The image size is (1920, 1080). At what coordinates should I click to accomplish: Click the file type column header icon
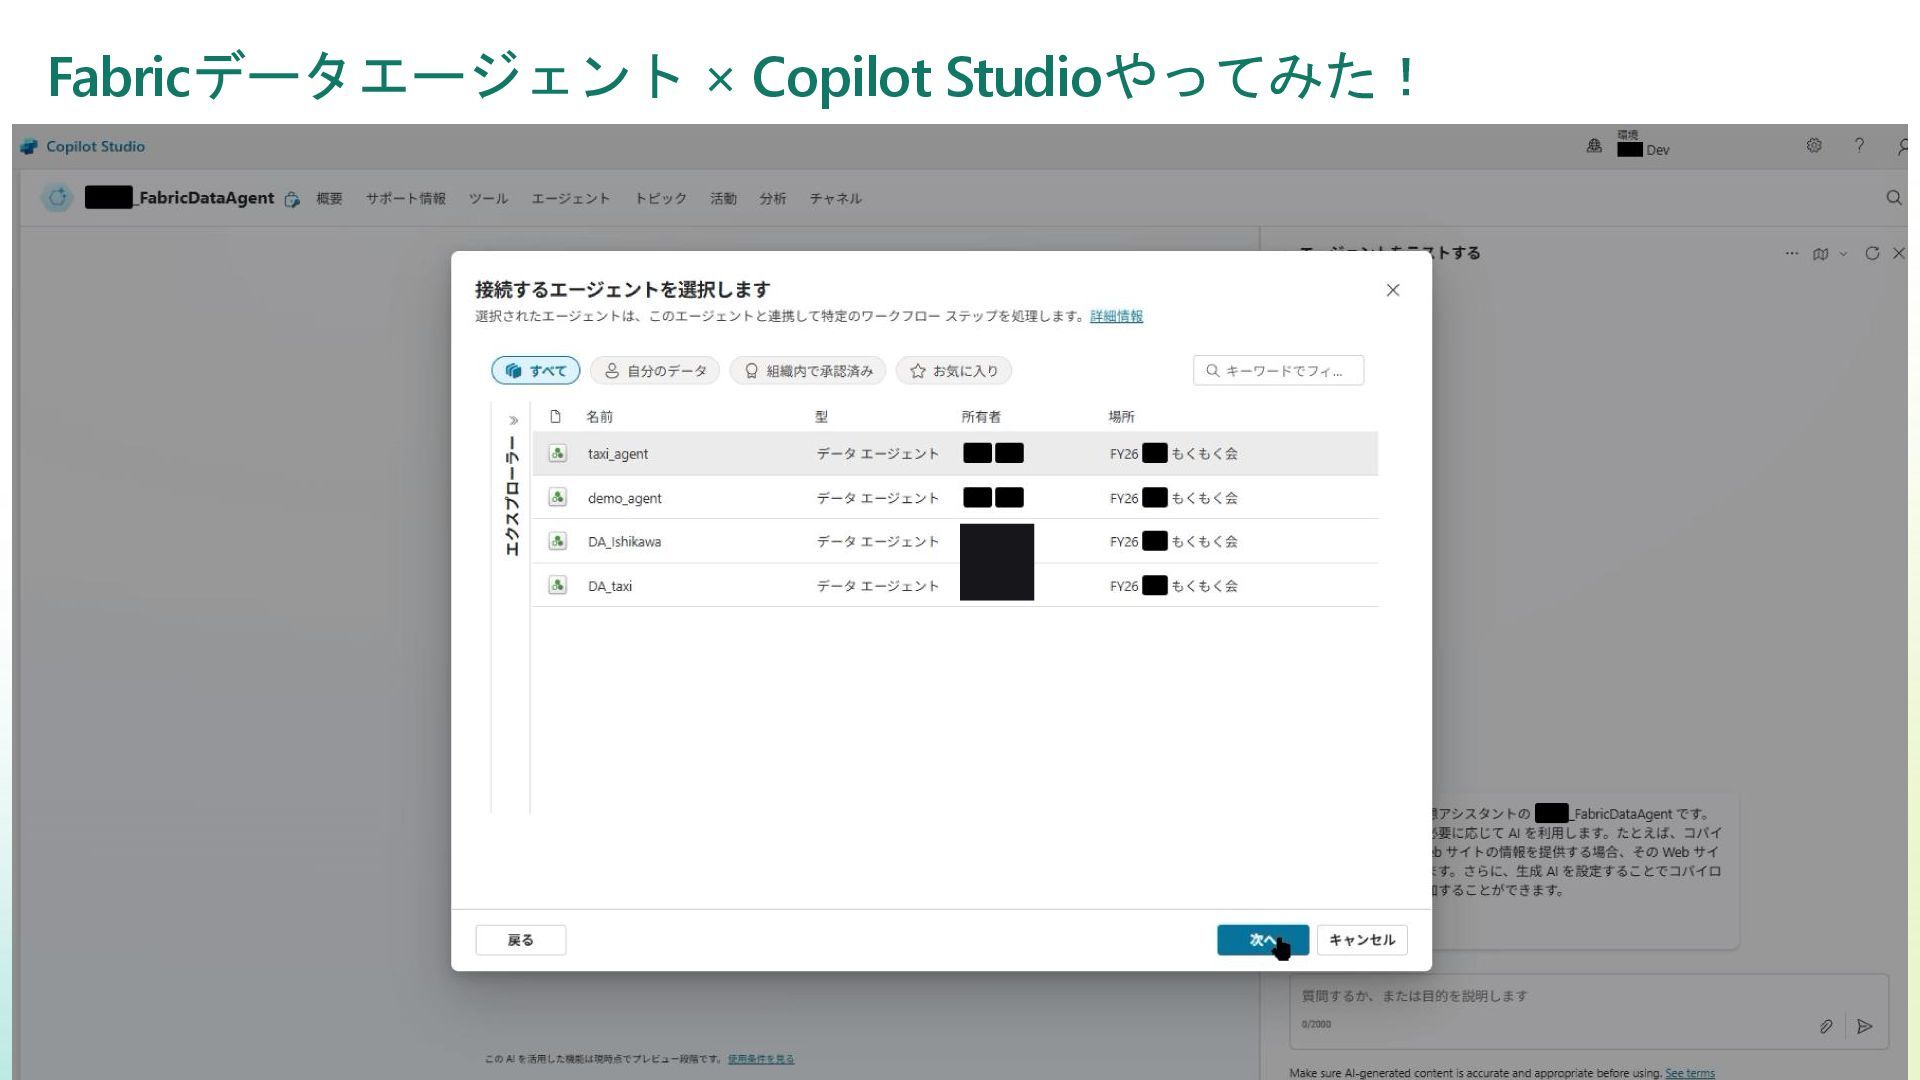point(556,417)
